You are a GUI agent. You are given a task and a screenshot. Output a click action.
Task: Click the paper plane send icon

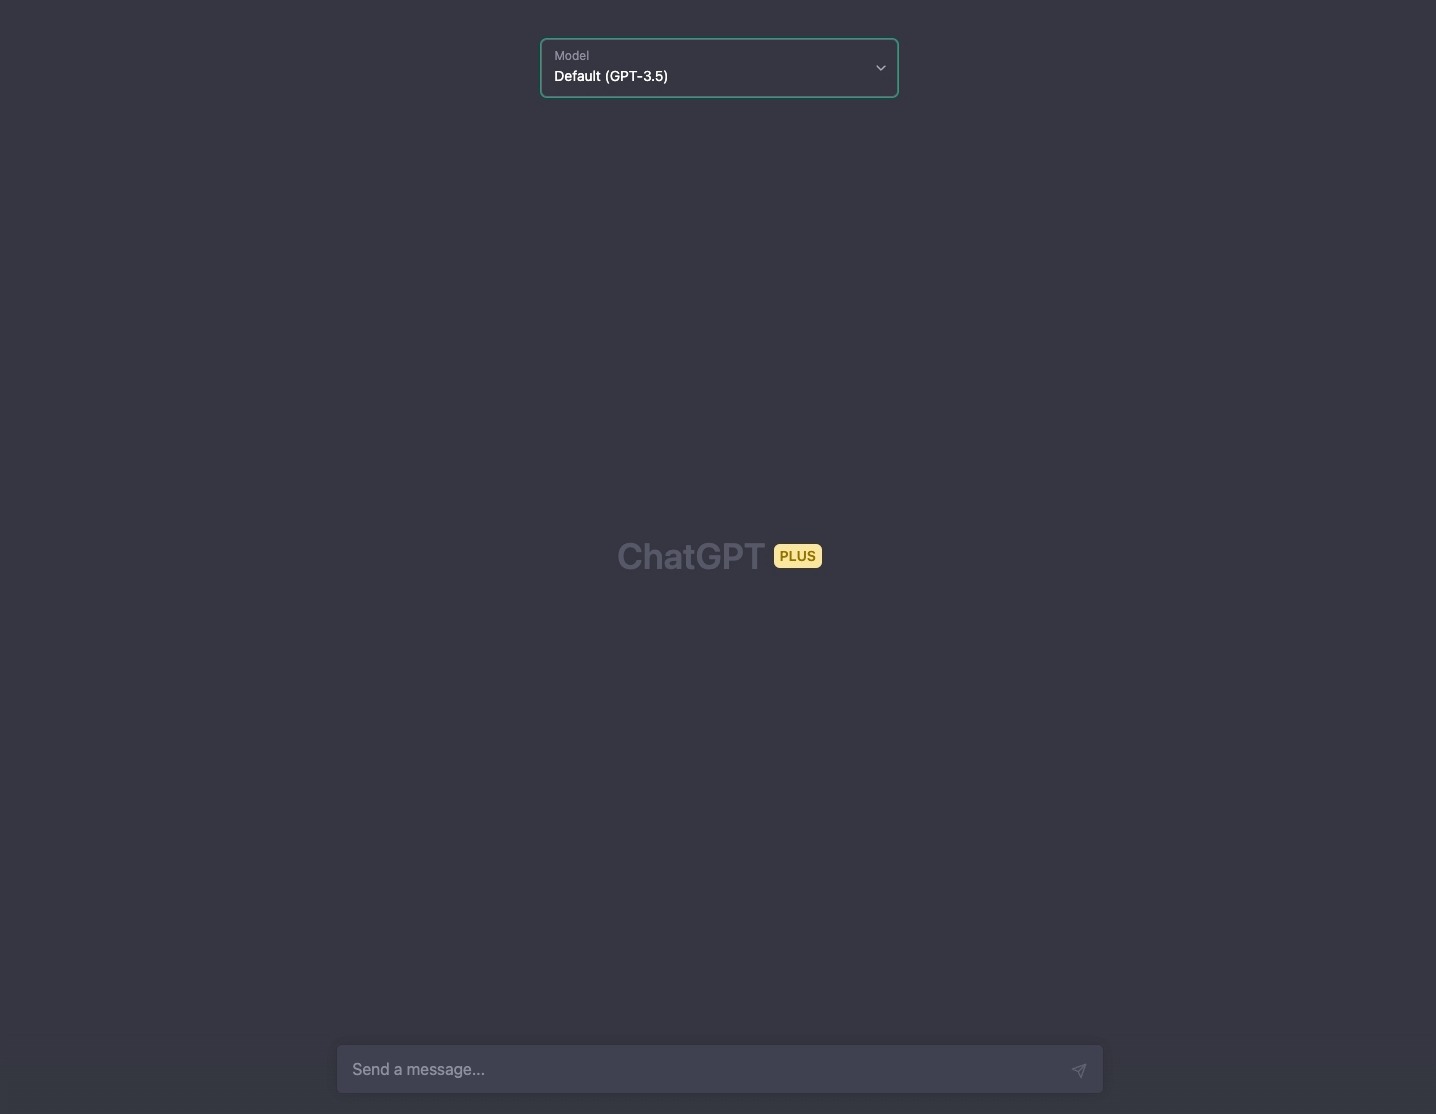(x=1078, y=1070)
